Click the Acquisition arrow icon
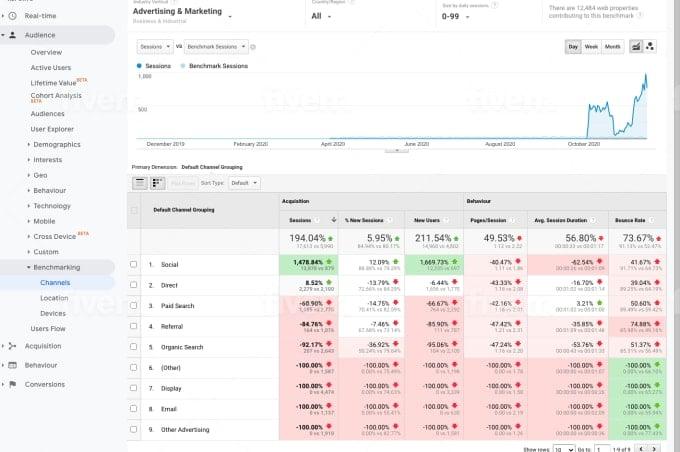The height and width of the screenshot is (452, 680). pyautogui.click(x=13, y=346)
